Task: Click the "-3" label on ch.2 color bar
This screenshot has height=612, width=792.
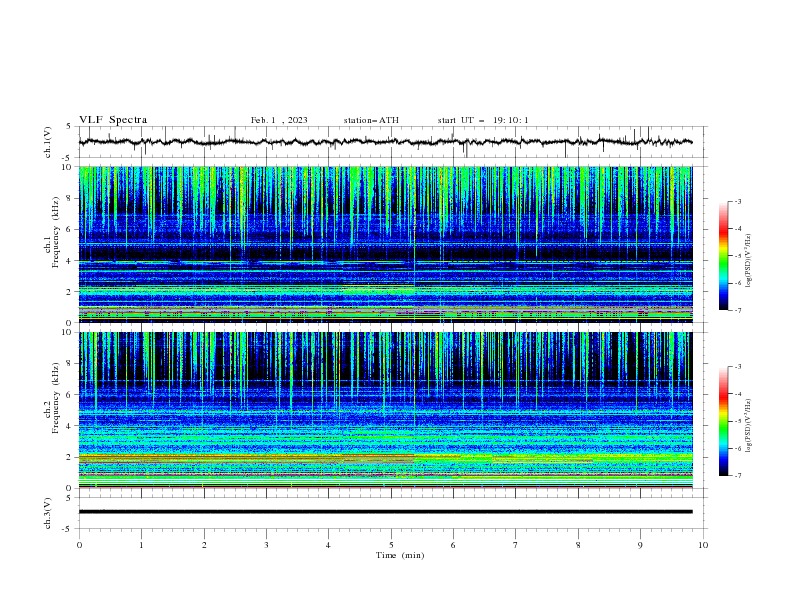Action: tap(738, 367)
